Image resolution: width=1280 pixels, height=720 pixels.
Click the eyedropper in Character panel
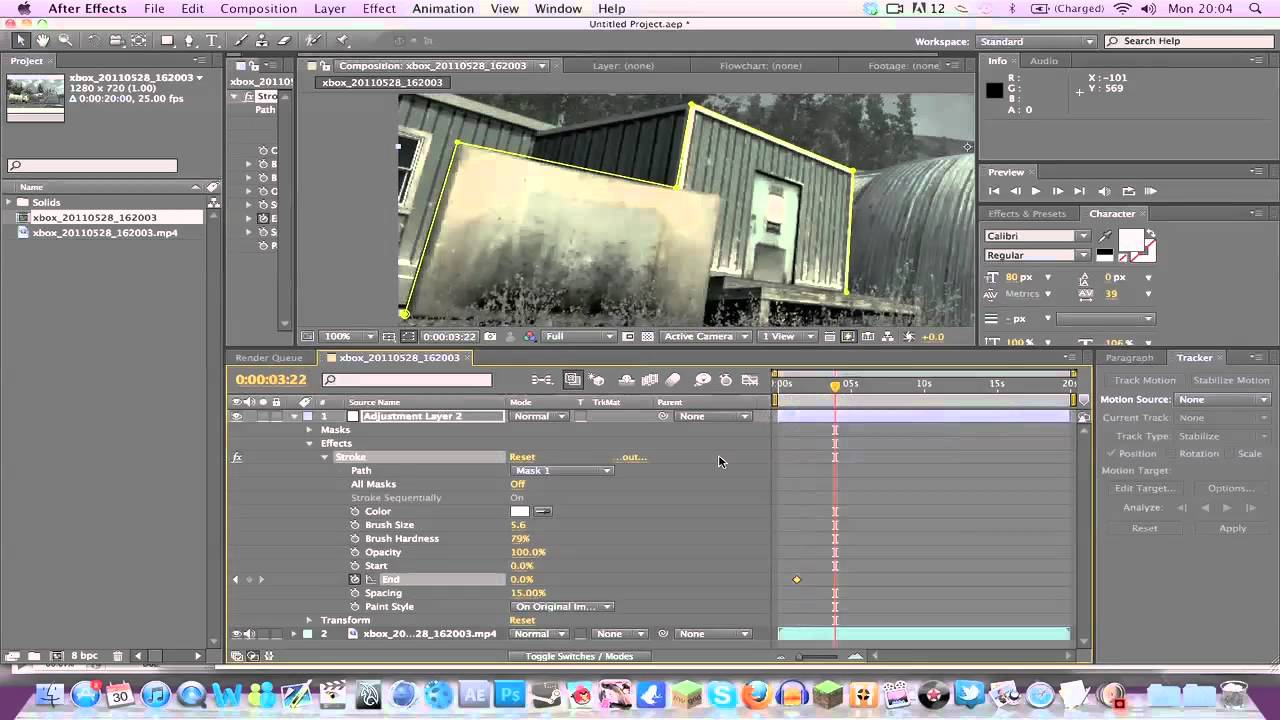[x=1105, y=236]
